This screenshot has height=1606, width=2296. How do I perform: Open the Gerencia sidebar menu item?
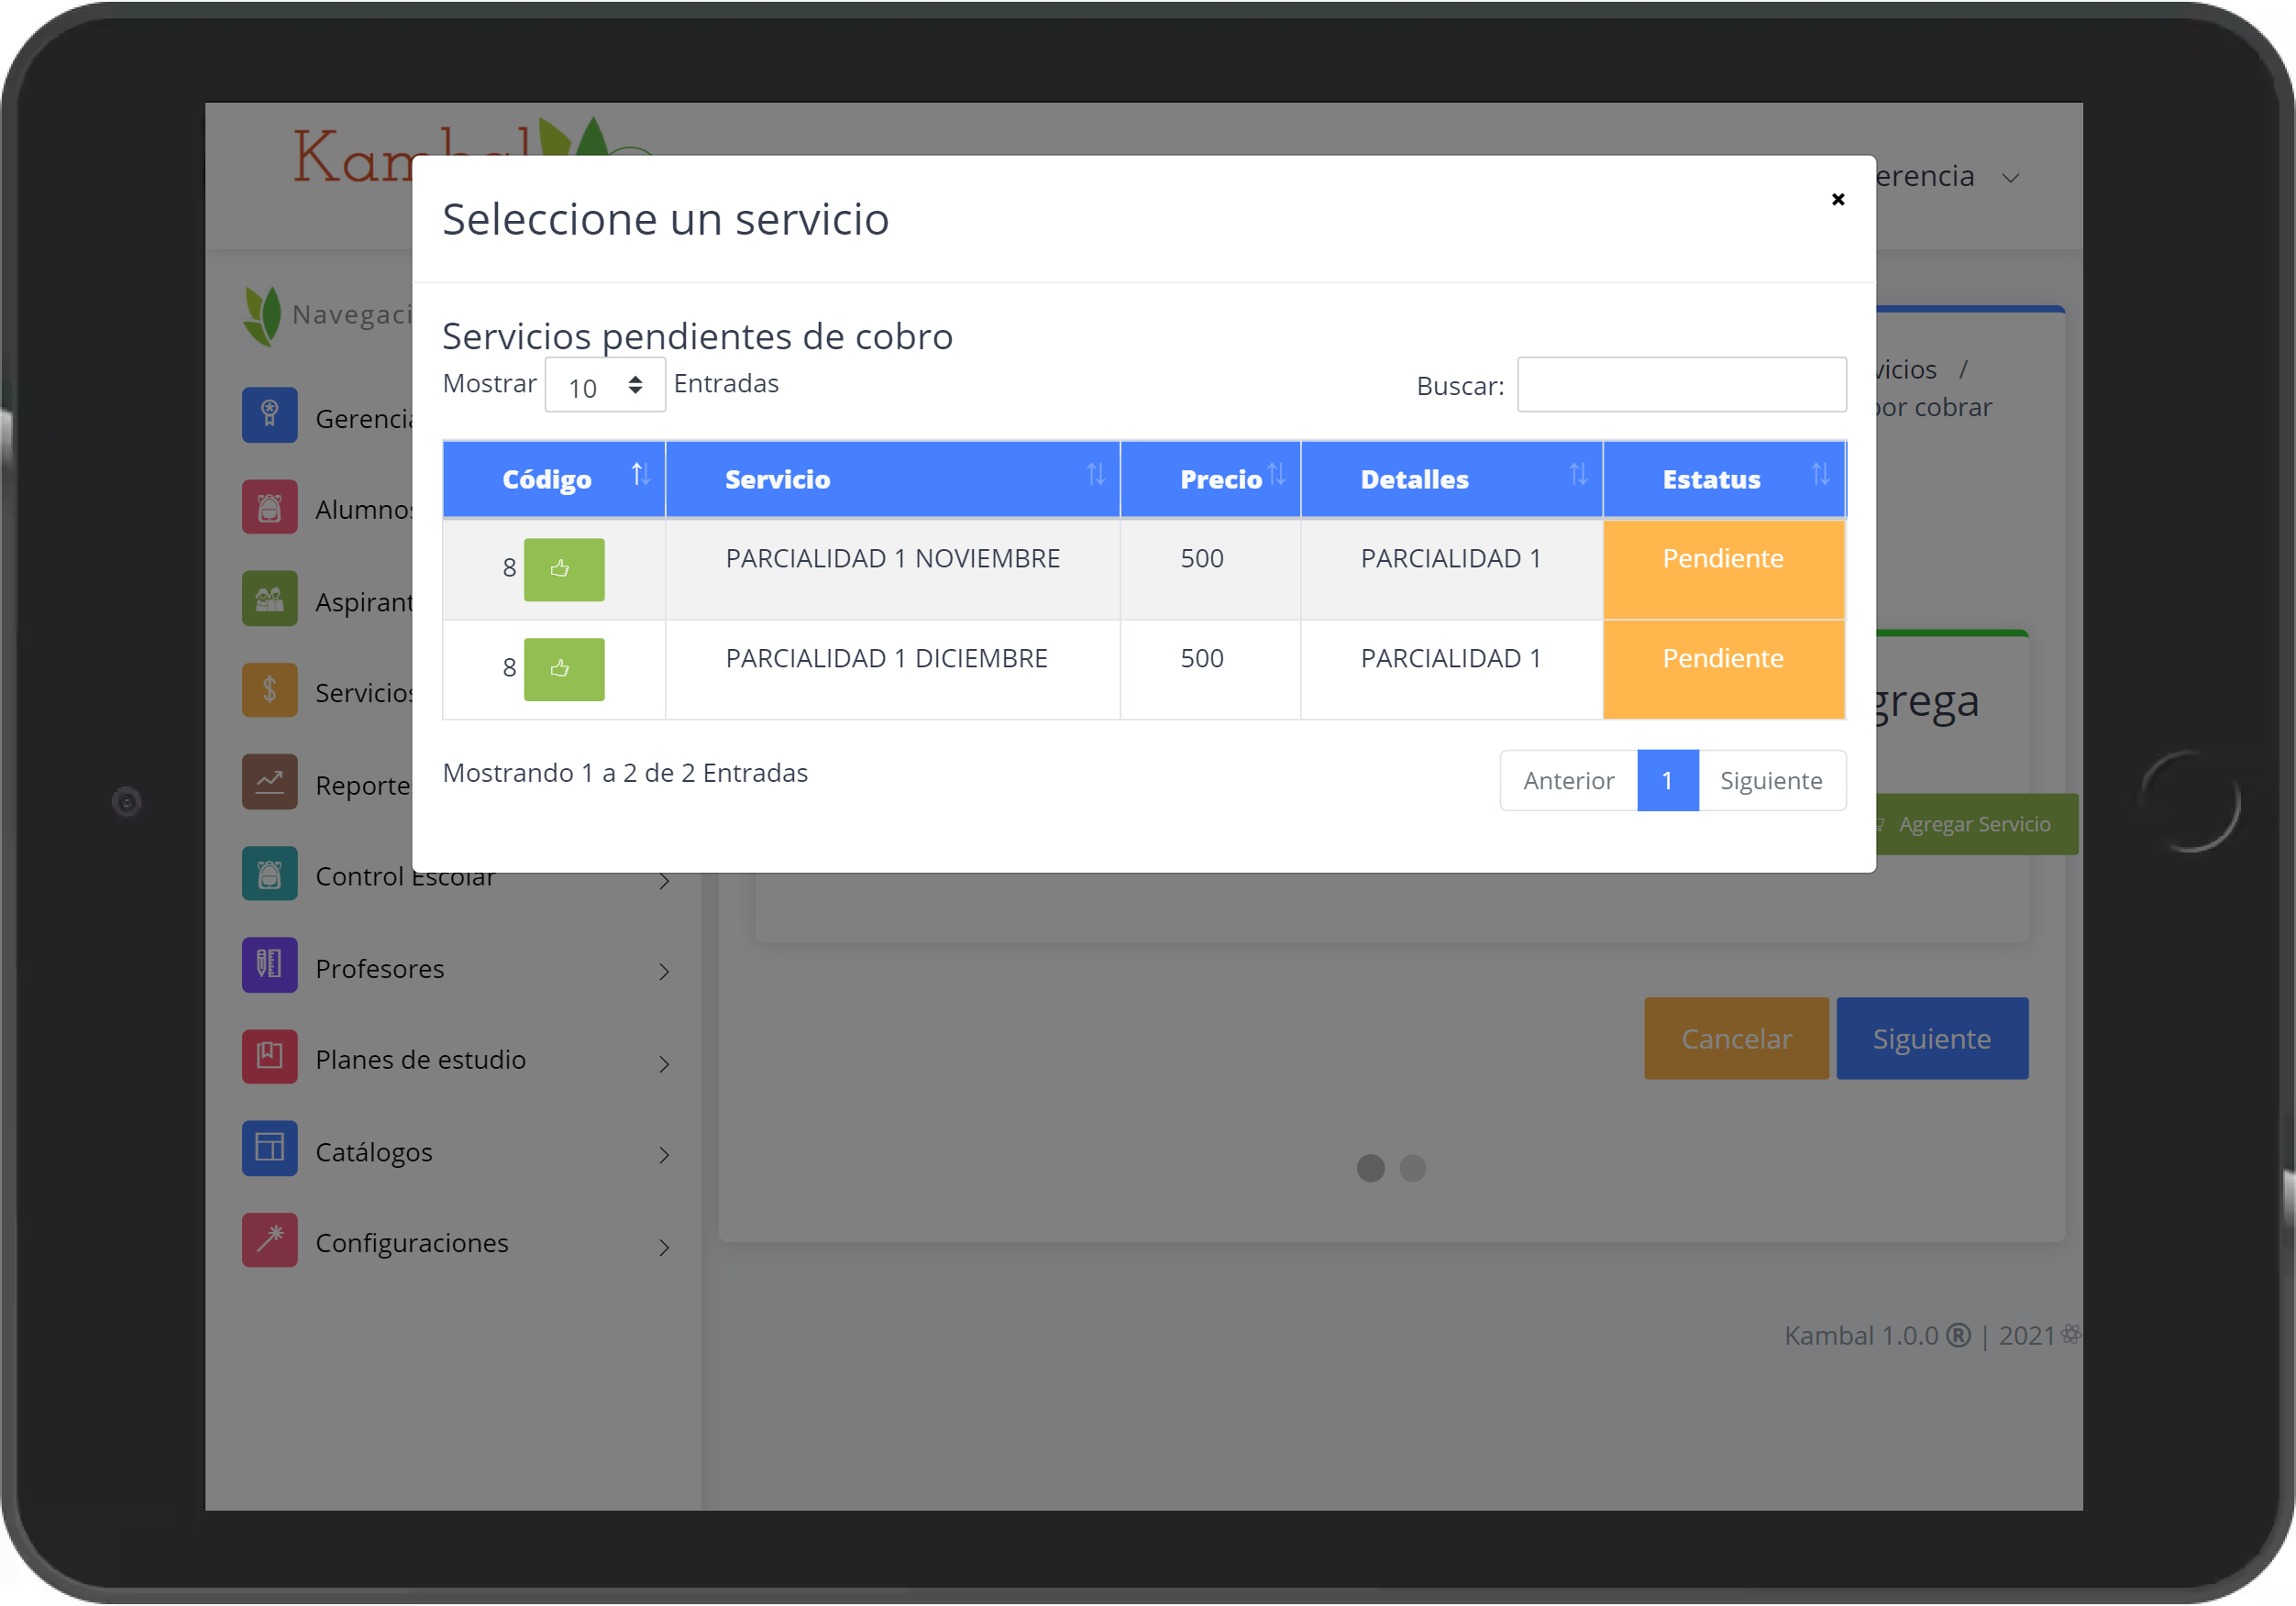pos(364,419)
